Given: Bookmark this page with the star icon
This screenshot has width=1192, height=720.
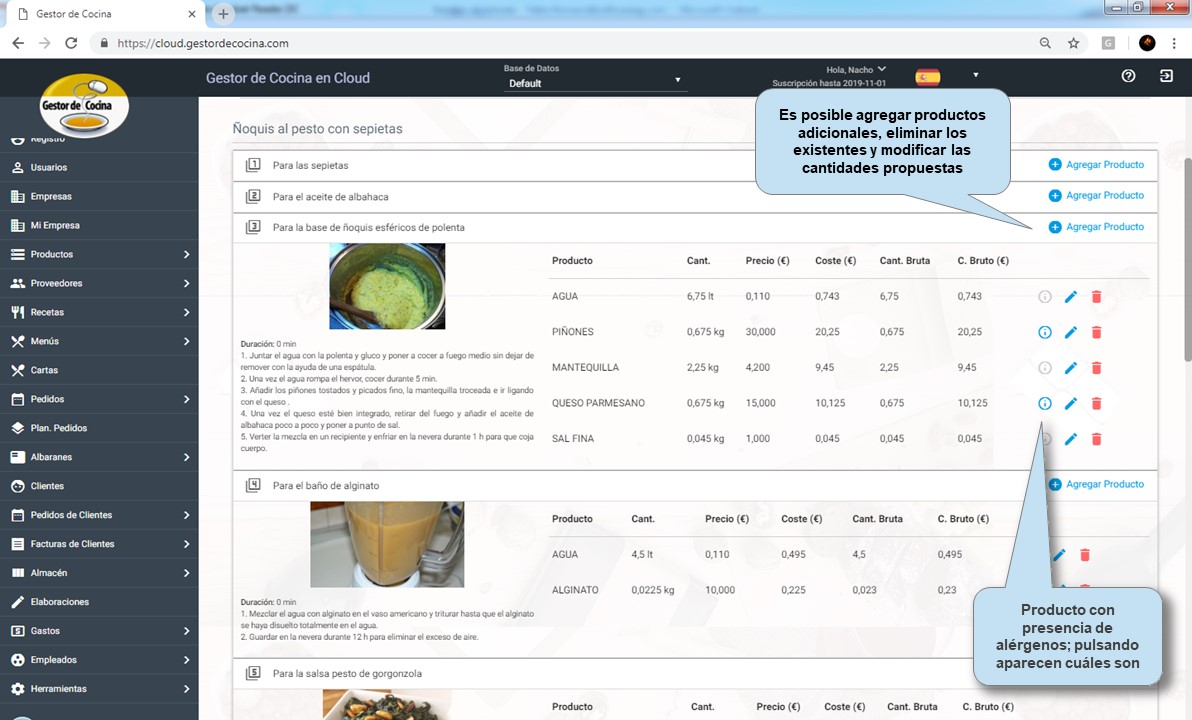Looking at the screenshot, I should (1073, 43).
